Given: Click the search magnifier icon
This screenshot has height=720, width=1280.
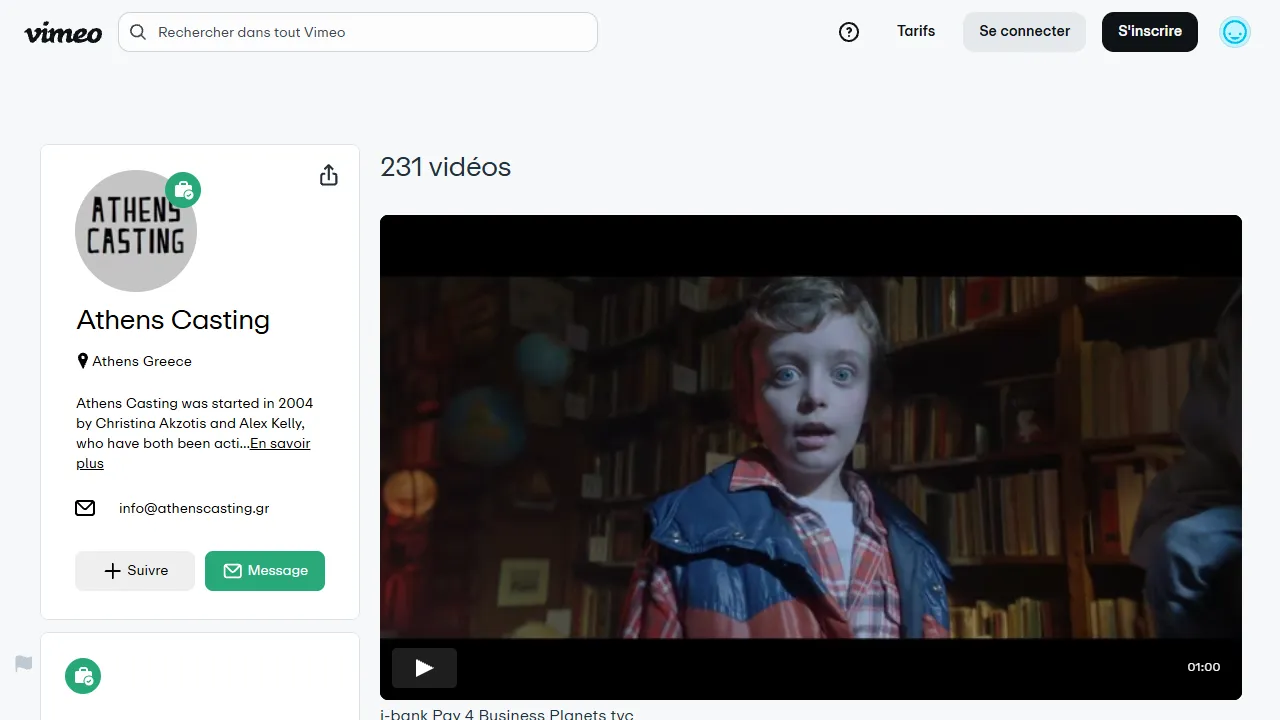Looking at the screenshot, I should 138,32.
